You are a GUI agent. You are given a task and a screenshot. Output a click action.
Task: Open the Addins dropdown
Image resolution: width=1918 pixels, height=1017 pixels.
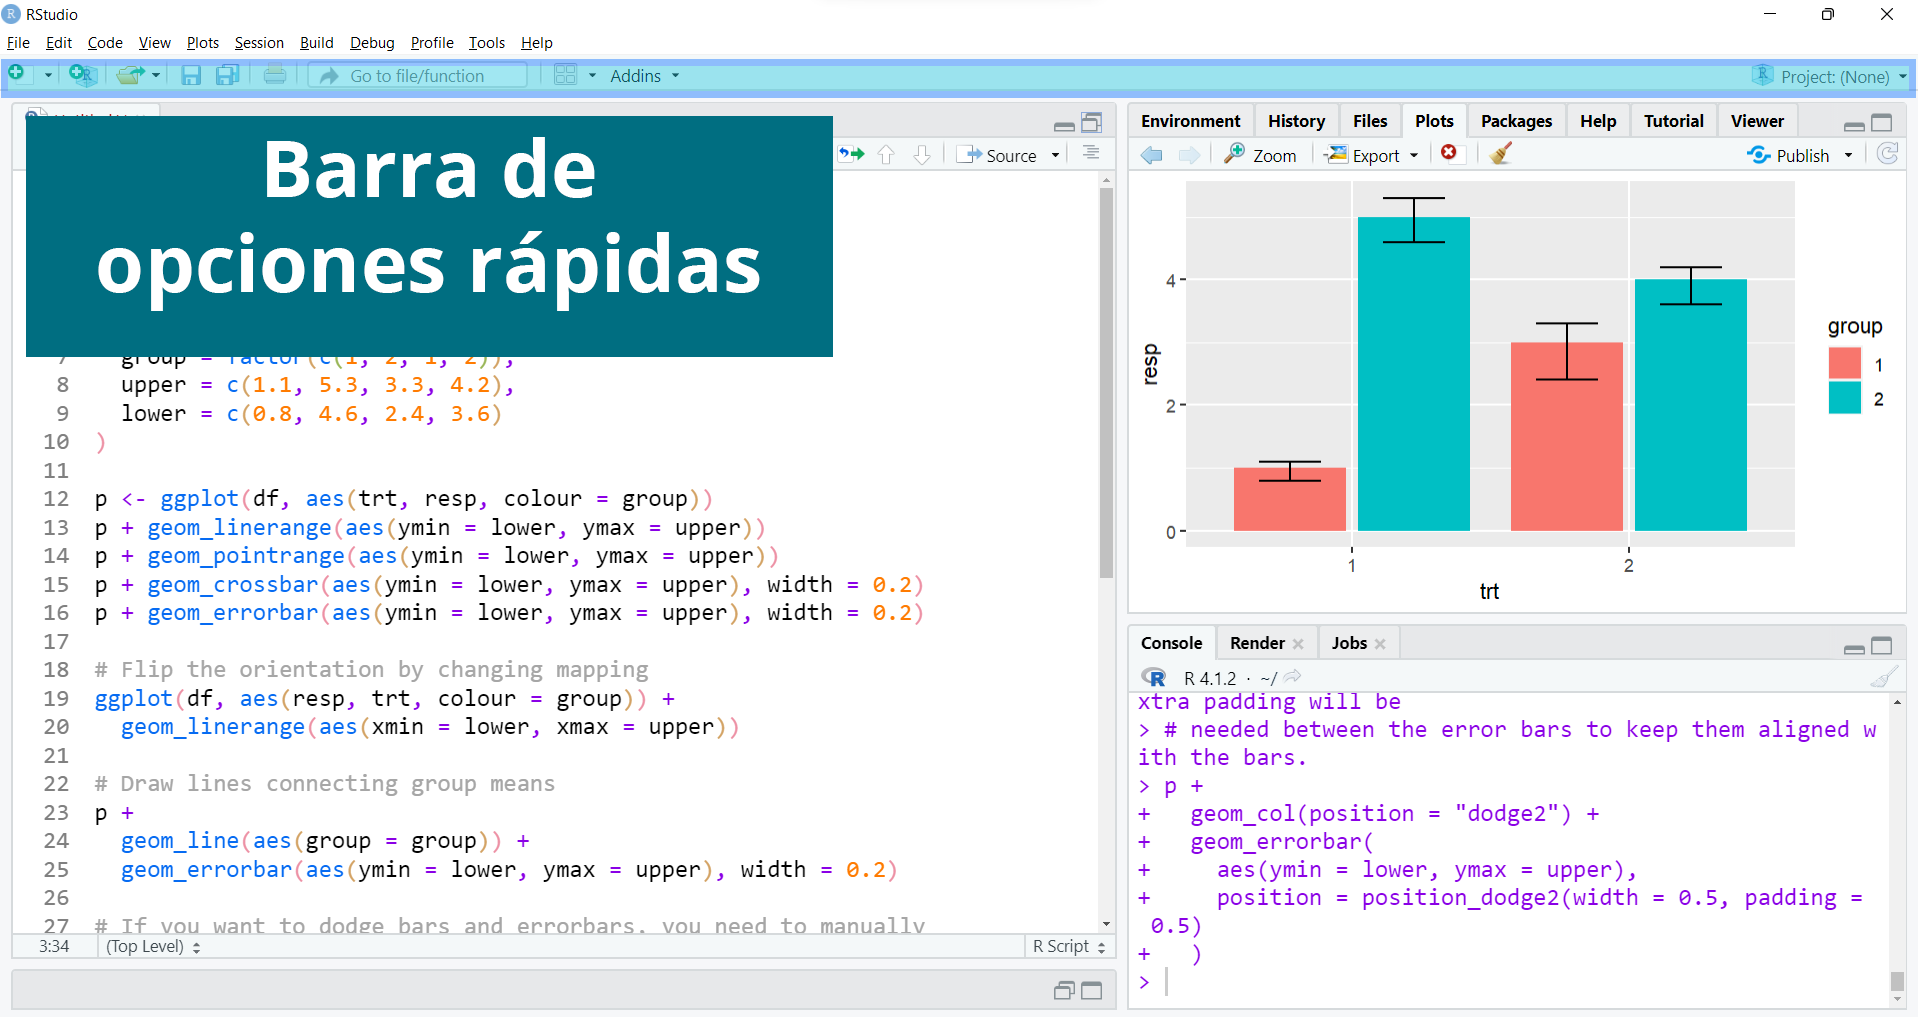click(645, 76)
